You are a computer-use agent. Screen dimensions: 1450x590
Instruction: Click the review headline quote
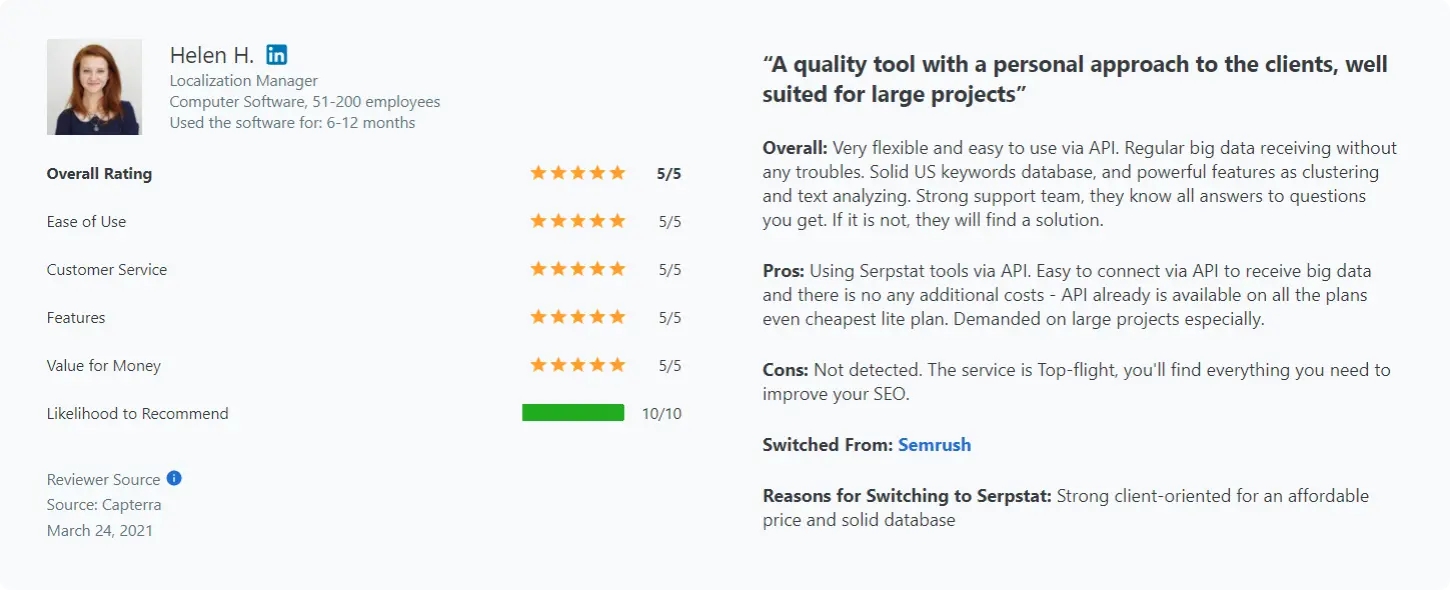pyautogui.click(x=1074, y=79)
